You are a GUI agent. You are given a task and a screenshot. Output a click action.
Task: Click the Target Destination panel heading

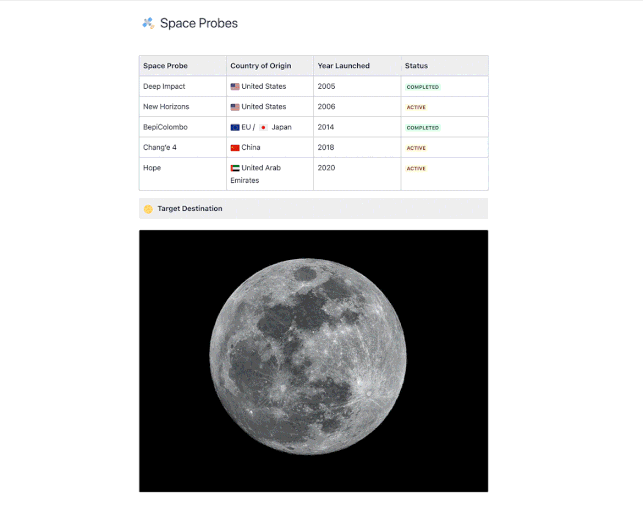190,208
